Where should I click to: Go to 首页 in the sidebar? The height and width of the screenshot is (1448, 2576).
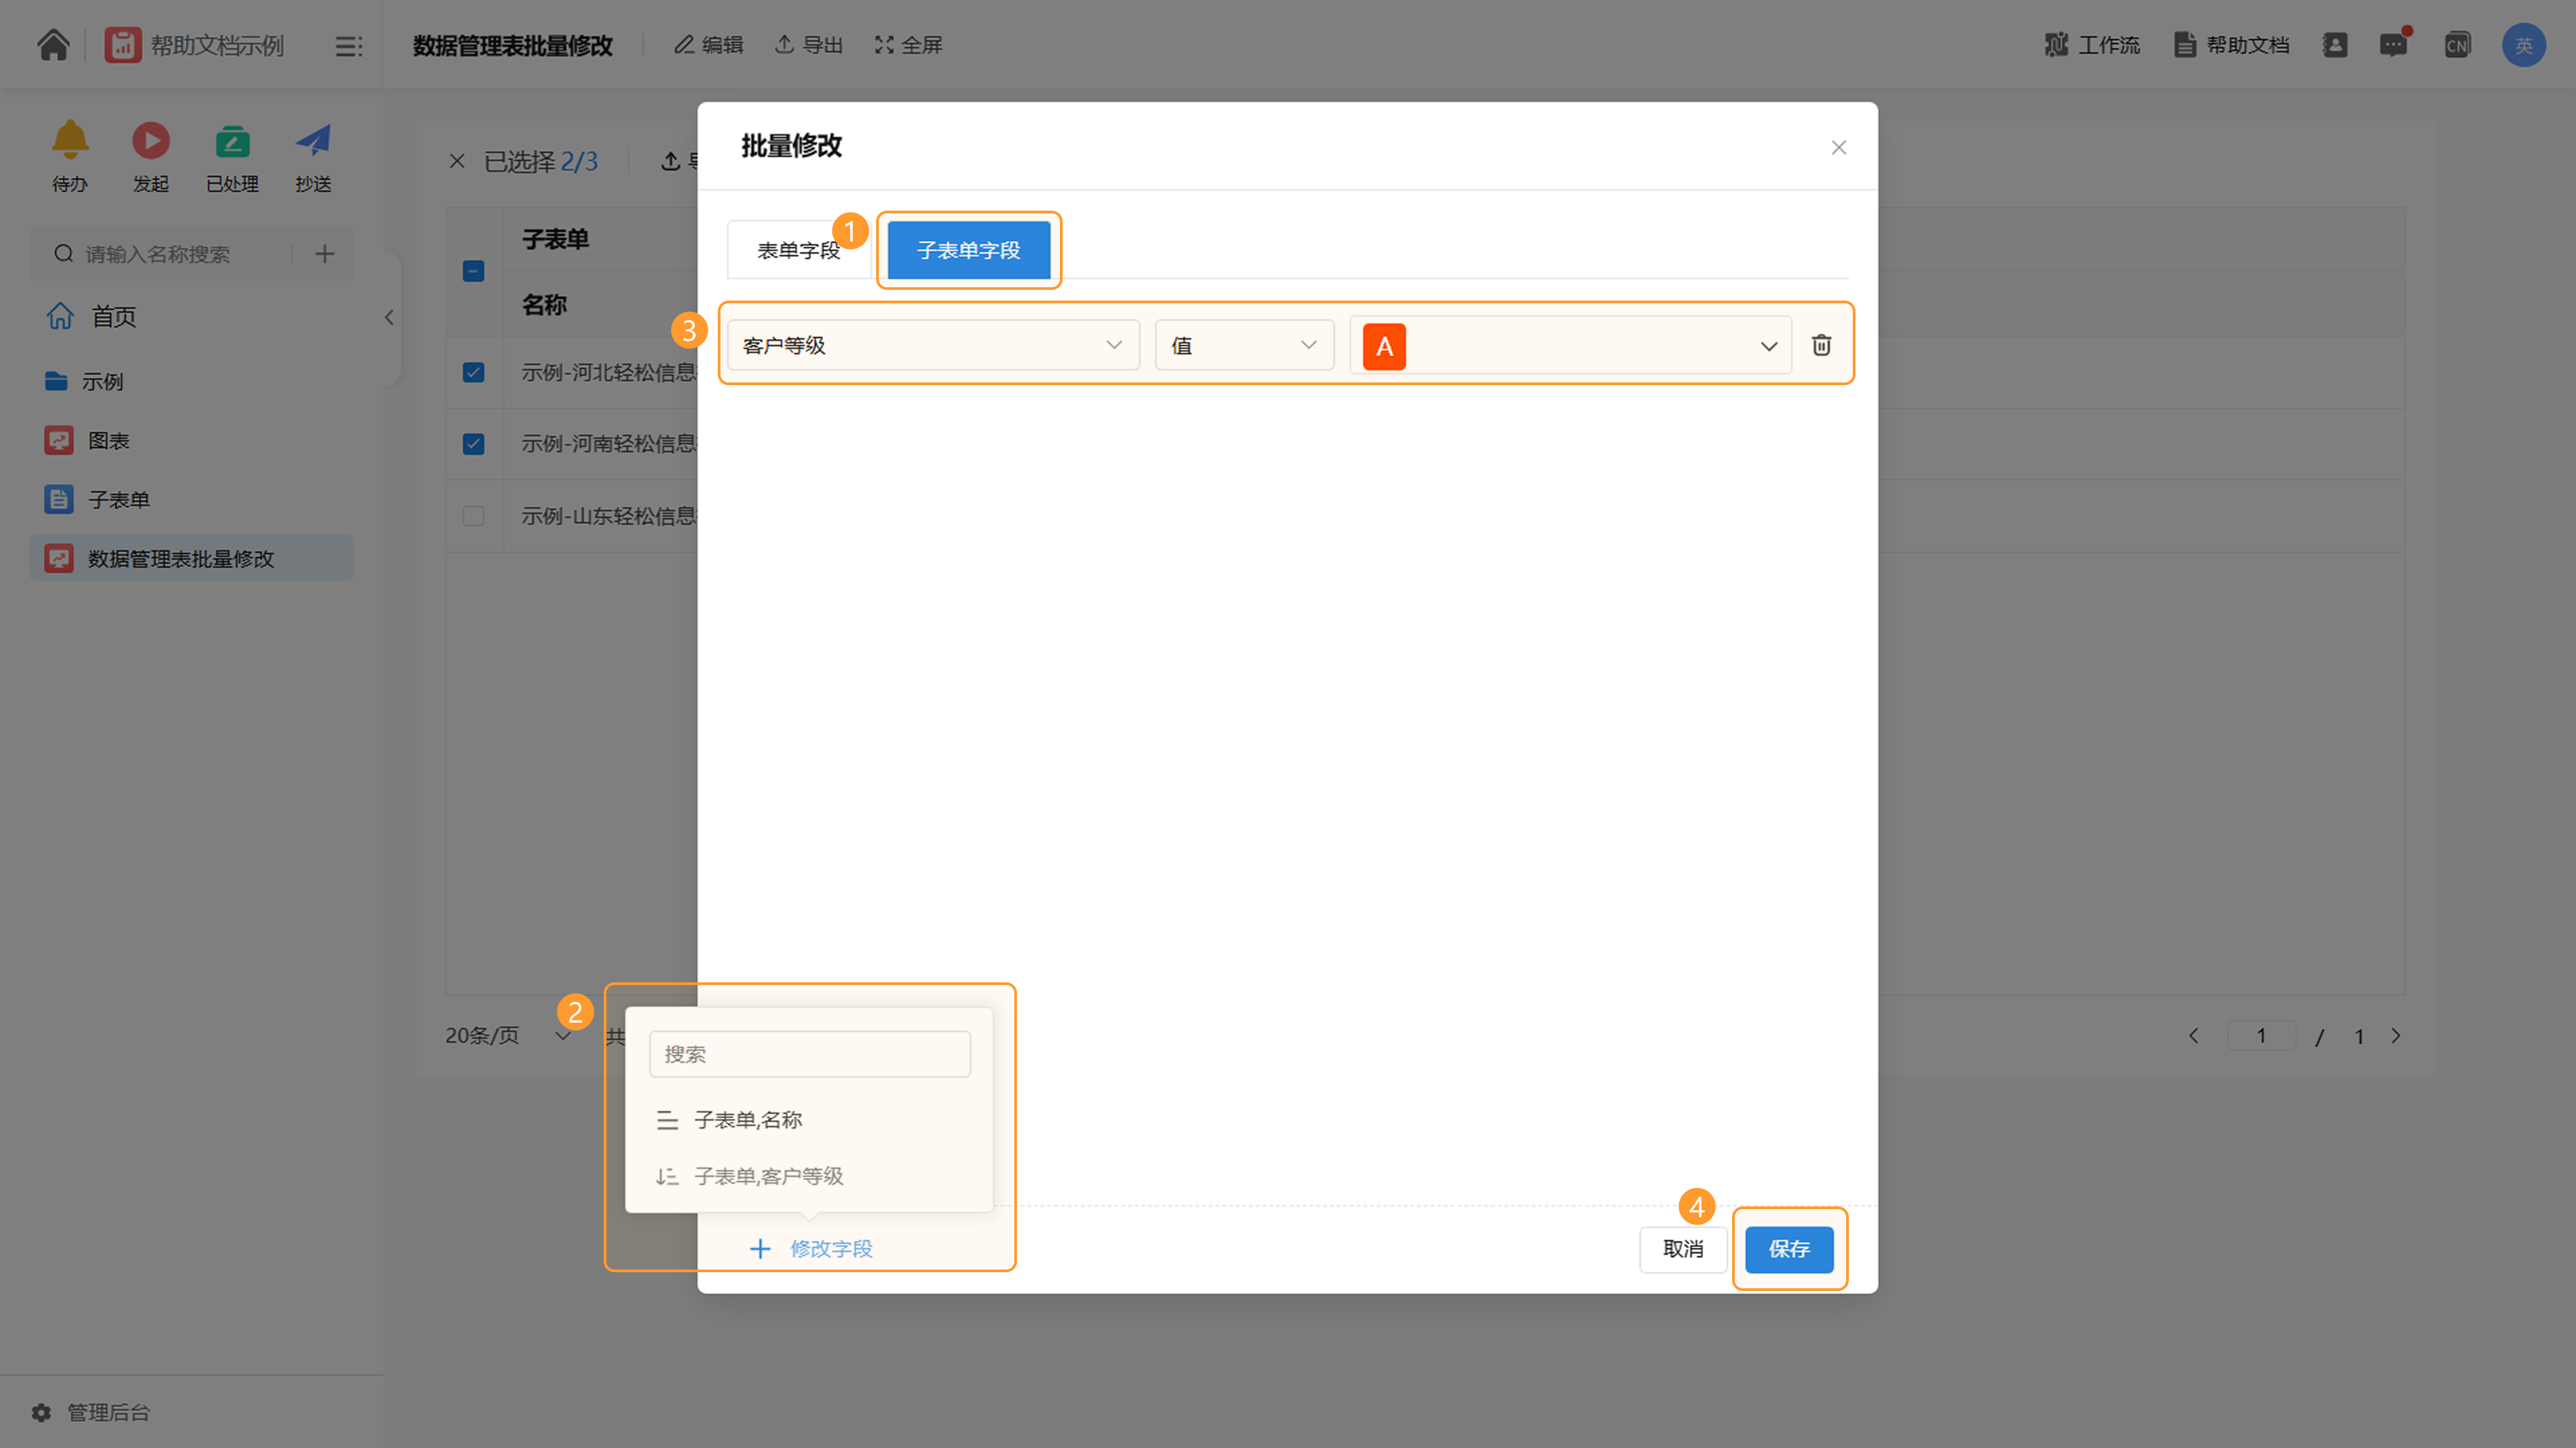[92, 316]
